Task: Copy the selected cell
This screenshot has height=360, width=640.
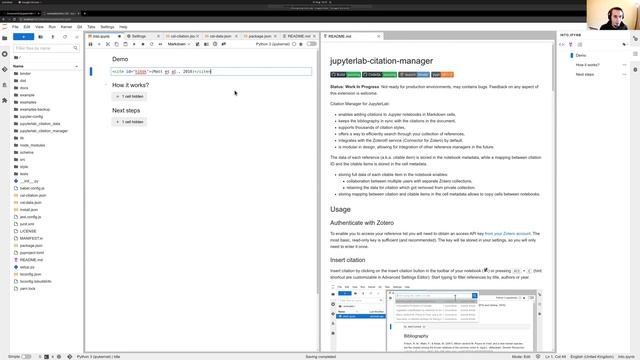Action: tap(116, 44)
